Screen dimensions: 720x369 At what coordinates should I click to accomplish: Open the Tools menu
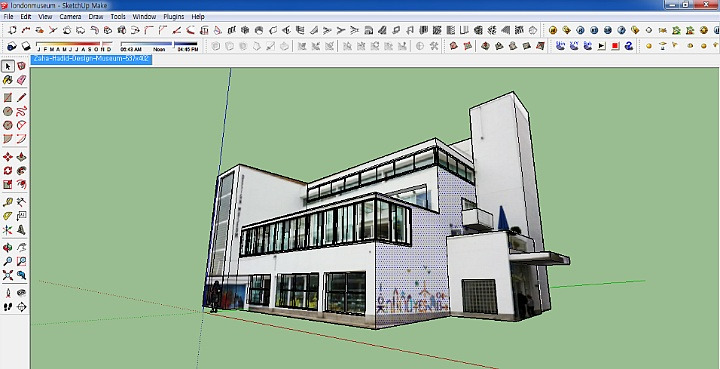(118, 17)
